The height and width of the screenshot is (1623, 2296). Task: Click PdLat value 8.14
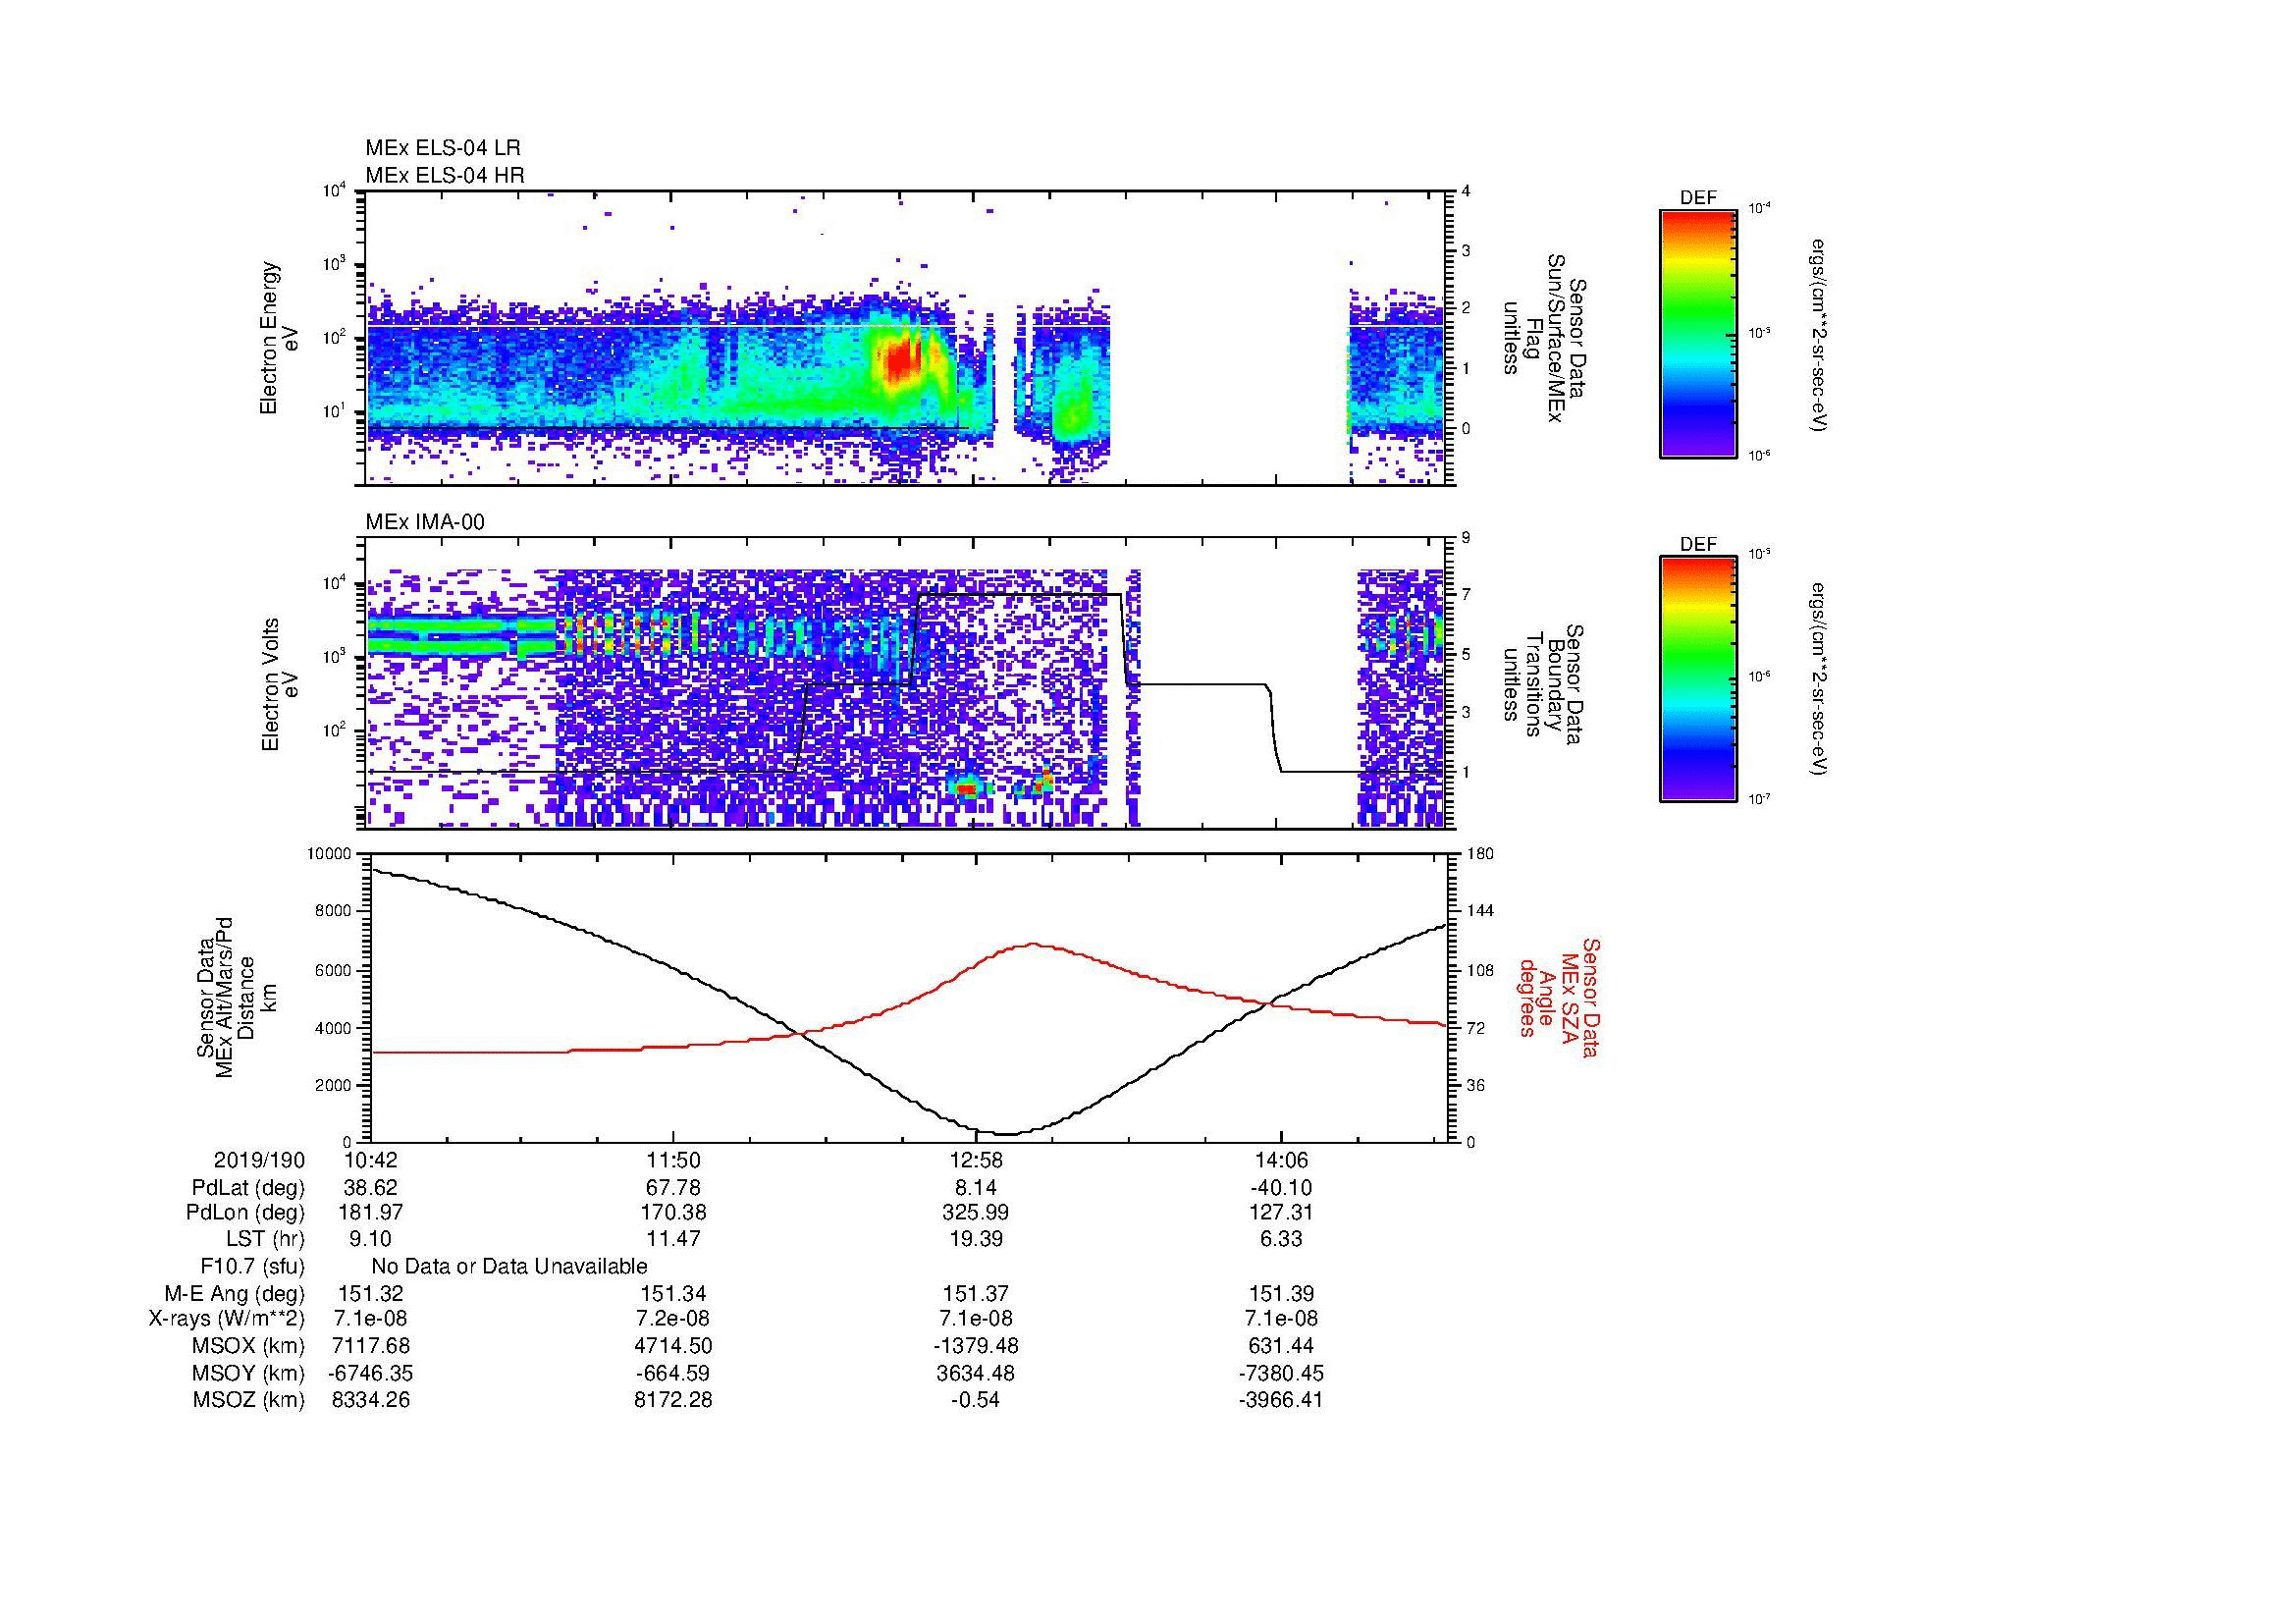pos(976,1188)
